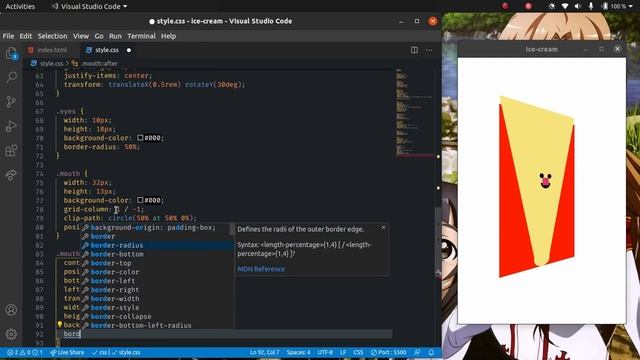Open the Extensions view
640x360 pixels.
[x=11, y=151]
